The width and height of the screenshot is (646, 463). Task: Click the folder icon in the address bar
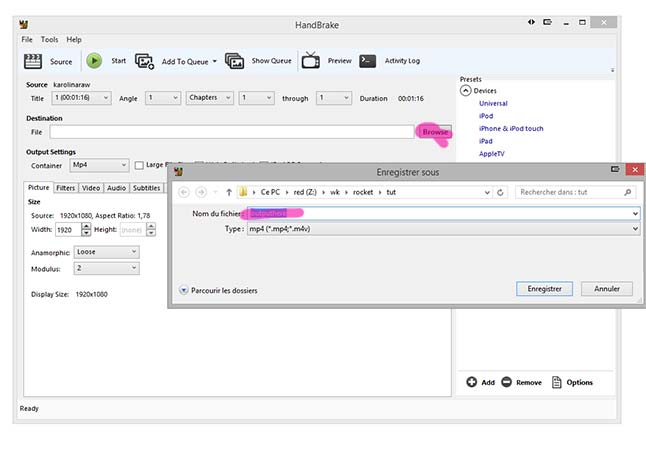tap(243, 192)
